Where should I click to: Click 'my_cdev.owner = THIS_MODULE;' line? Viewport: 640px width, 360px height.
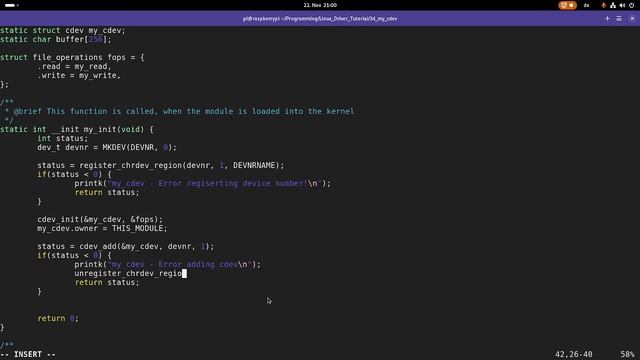[102, 228]
